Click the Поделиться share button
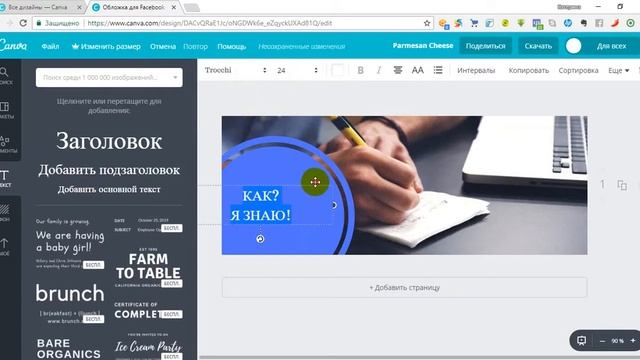This screenshot has height=360, width=640. [x=486, y=46]
